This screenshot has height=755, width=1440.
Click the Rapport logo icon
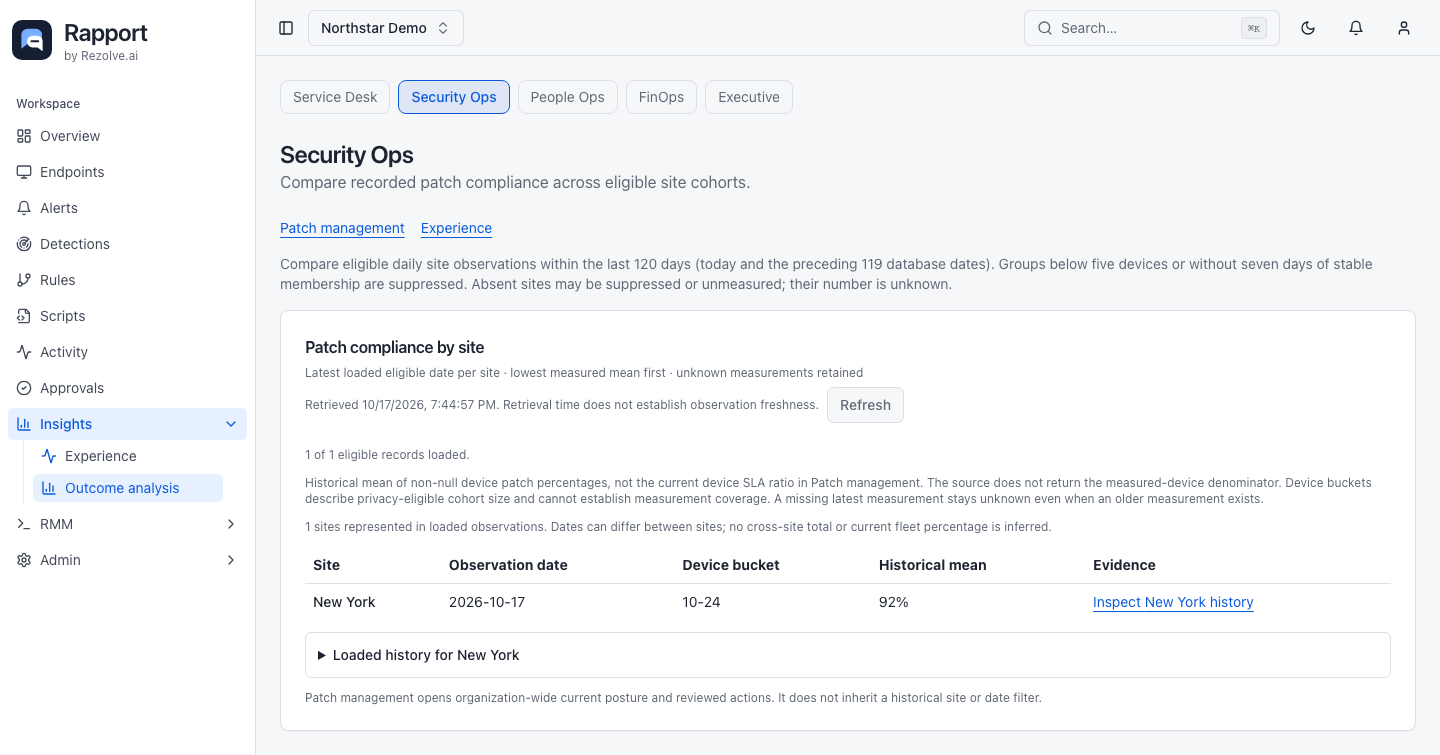tap(32, 40)
